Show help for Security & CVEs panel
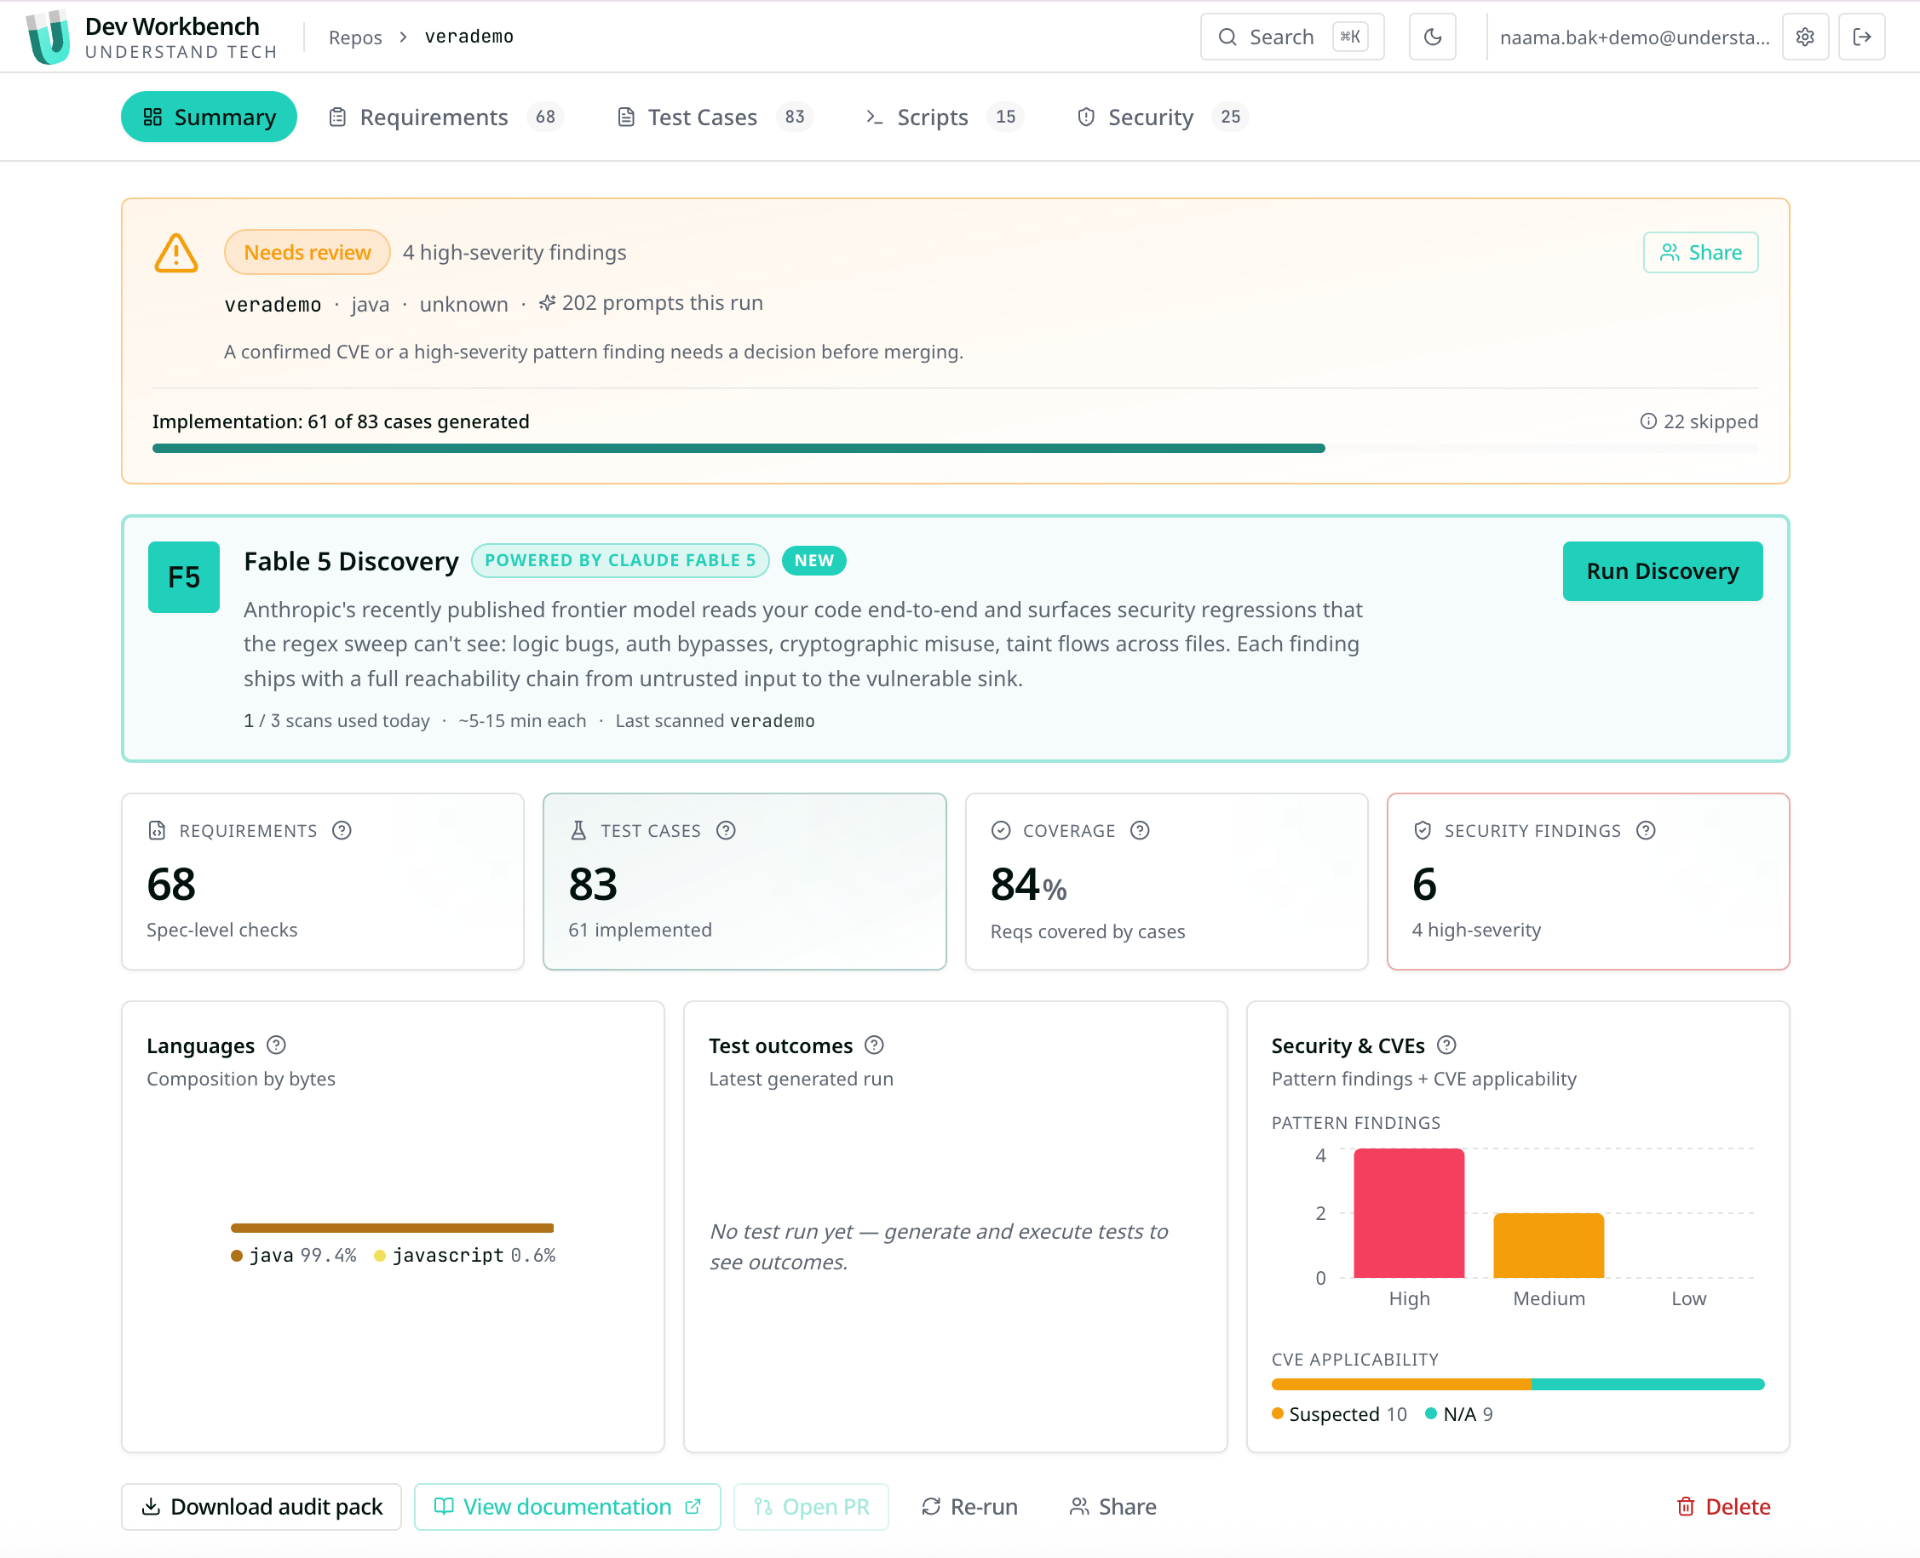 coord(1446,1046)
